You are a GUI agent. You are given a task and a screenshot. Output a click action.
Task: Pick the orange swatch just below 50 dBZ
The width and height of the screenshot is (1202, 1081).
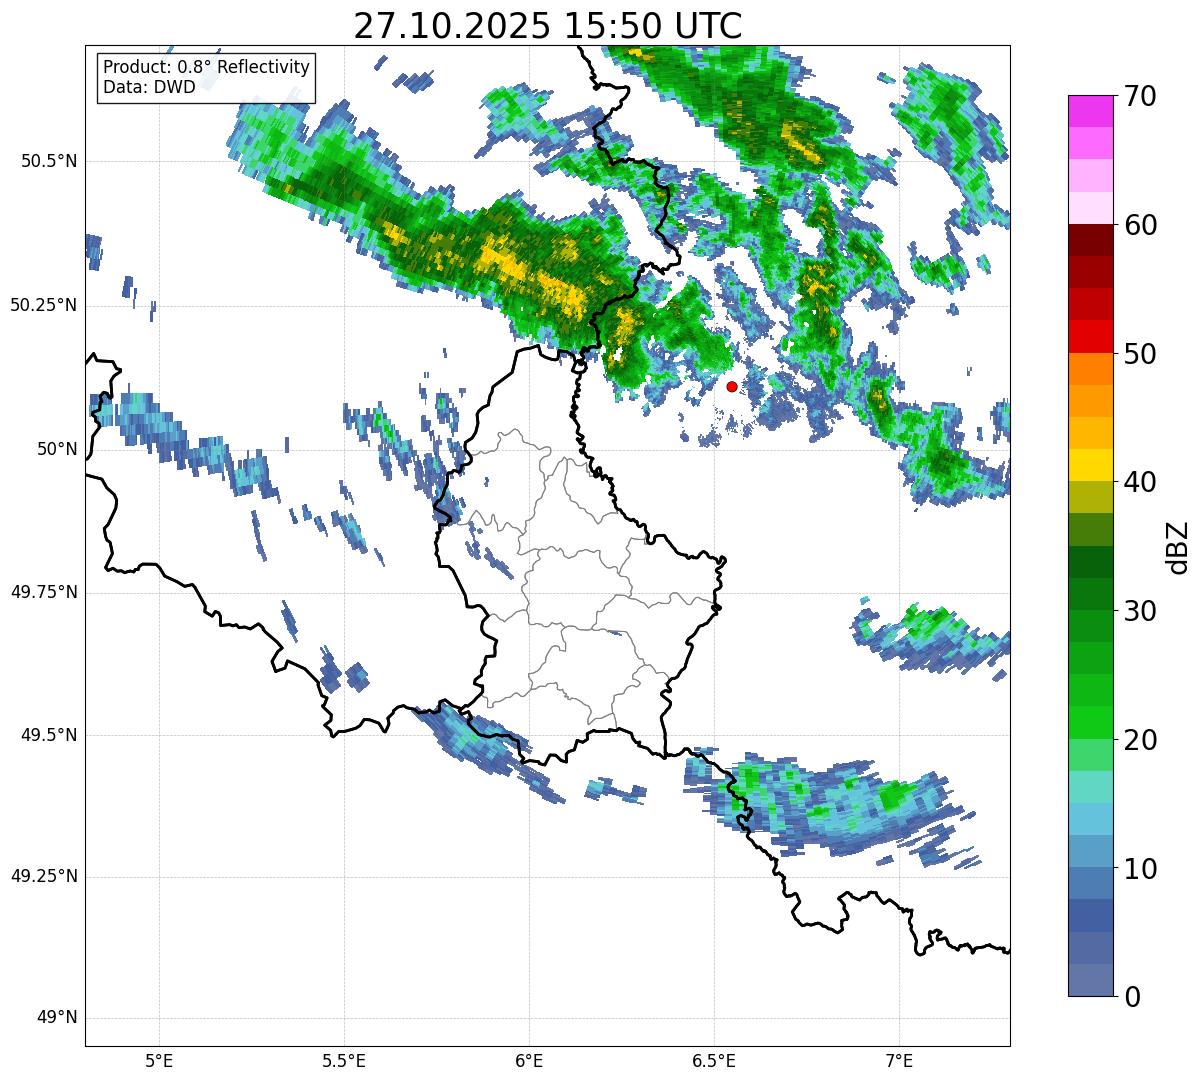pos(1090,369)
